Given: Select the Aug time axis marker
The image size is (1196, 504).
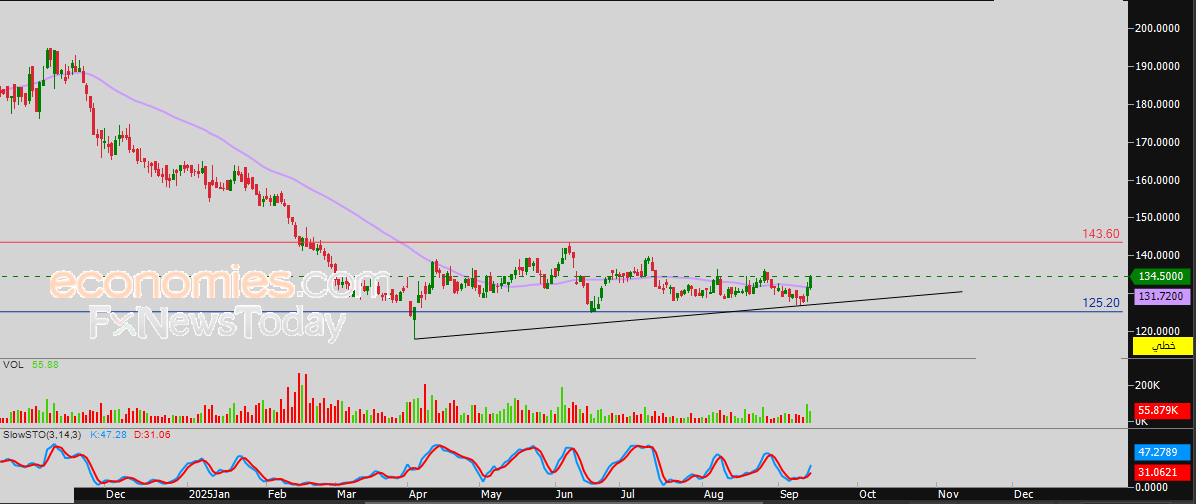Looking at the screenshot, I should (712, 495).
